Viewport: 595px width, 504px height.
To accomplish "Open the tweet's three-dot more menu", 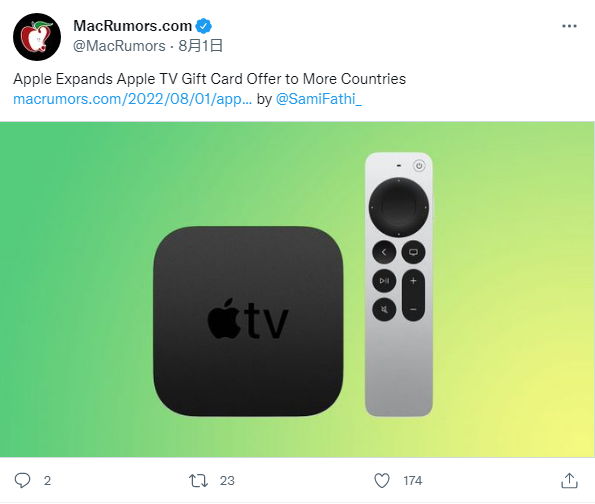I will pyautogui.click(x=569, y=26).
